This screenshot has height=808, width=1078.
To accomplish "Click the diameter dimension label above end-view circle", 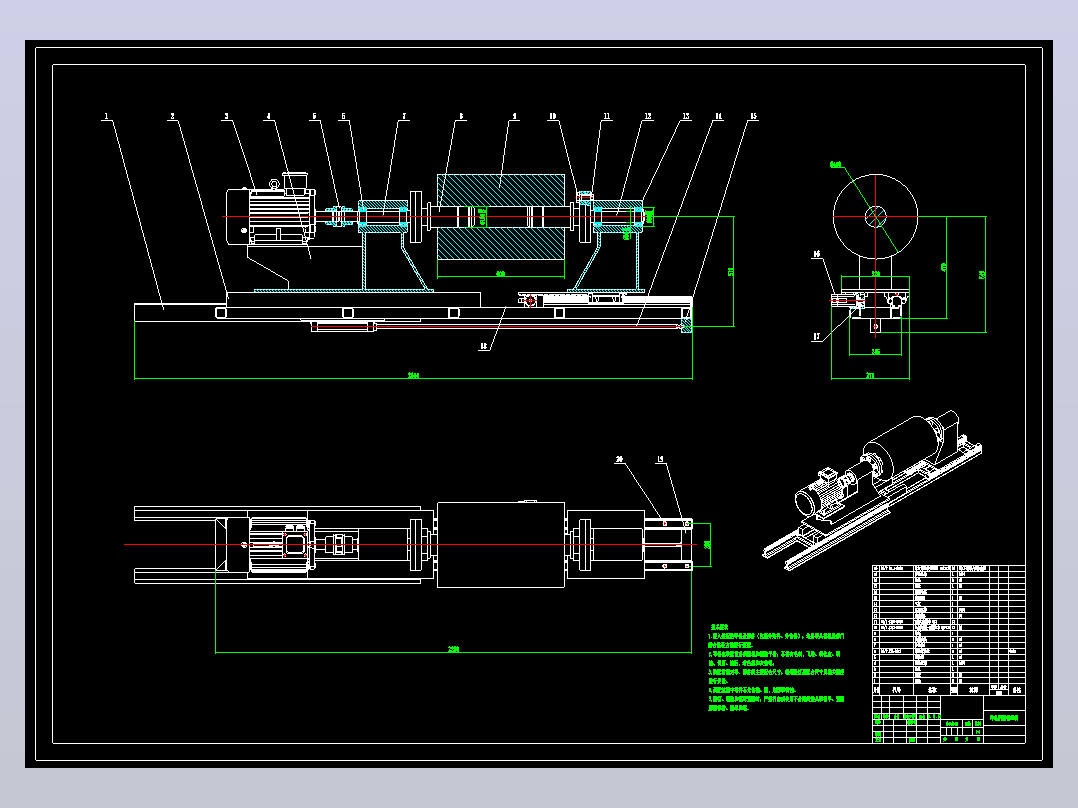I will [x=835, y=164].
